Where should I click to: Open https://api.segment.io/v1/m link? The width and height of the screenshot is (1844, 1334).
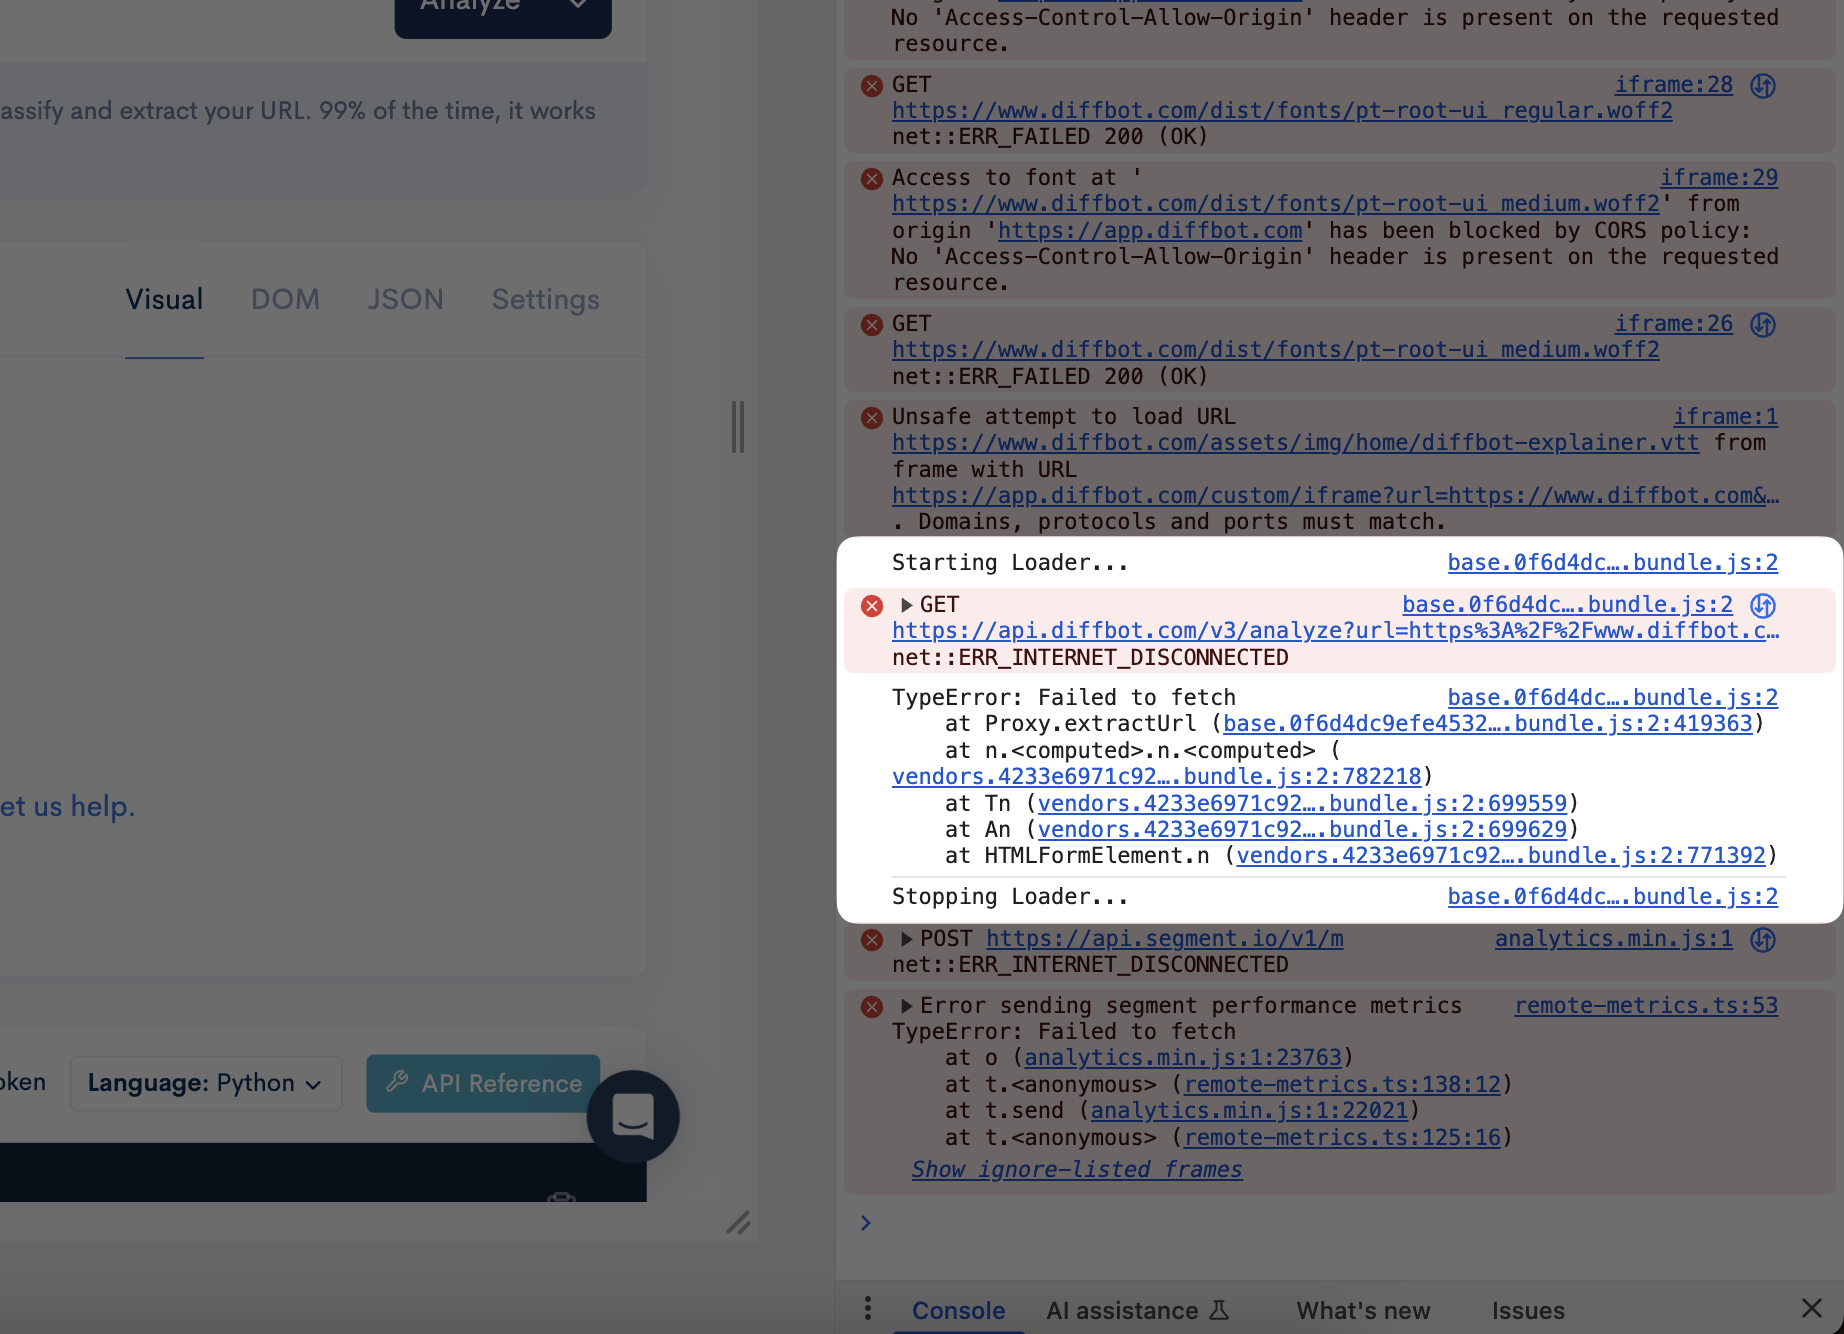[x=1165, y=939]
